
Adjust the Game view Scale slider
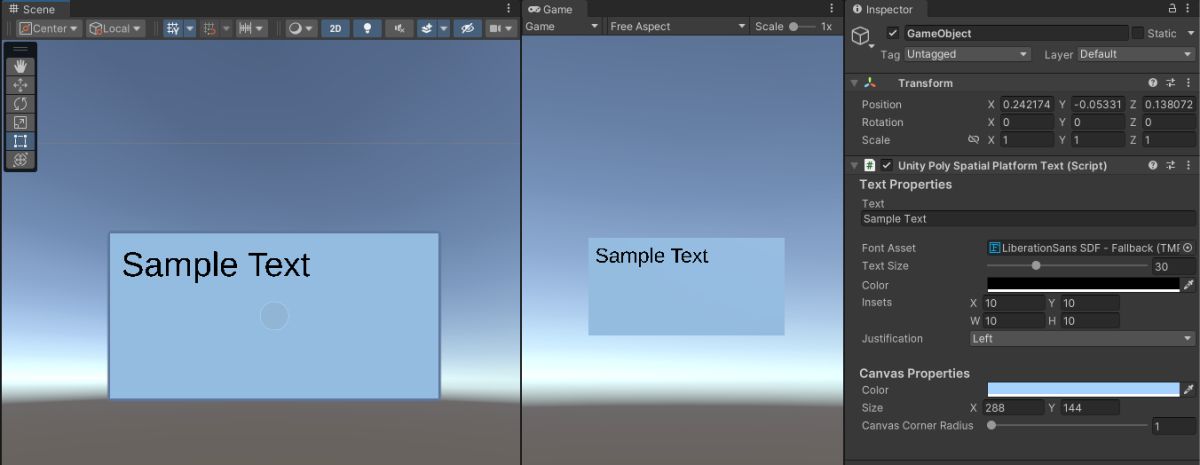800,26
